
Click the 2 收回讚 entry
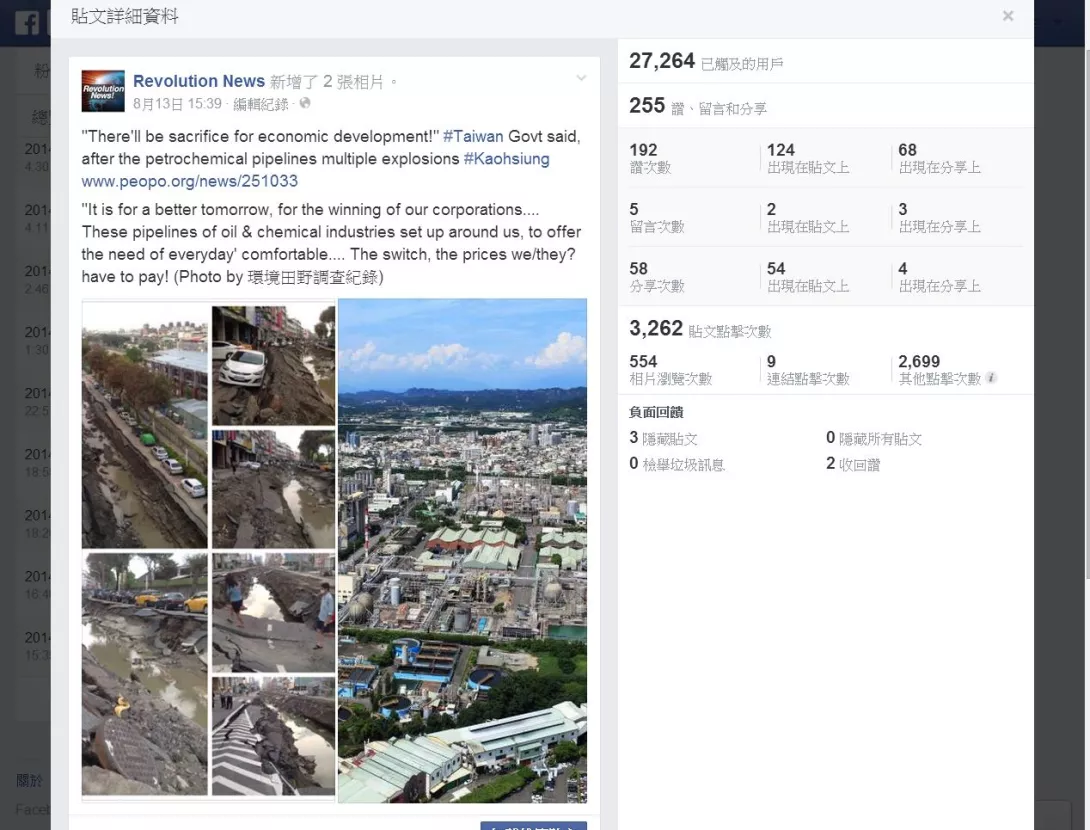click(x=853, y=464)
